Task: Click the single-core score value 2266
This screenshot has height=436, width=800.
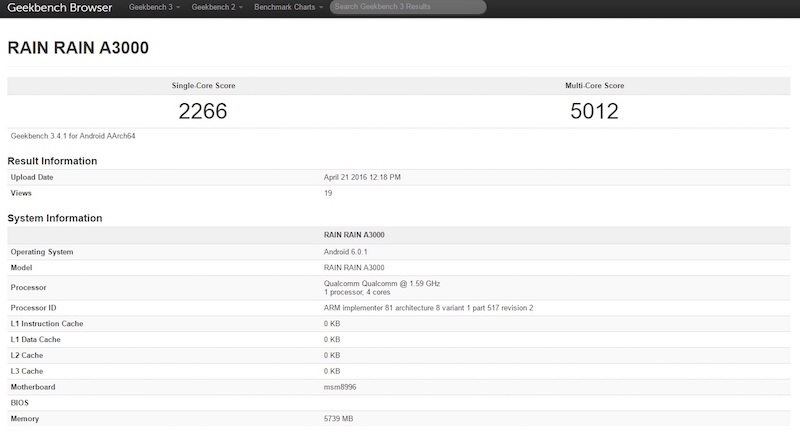Action: coord(203,111)
